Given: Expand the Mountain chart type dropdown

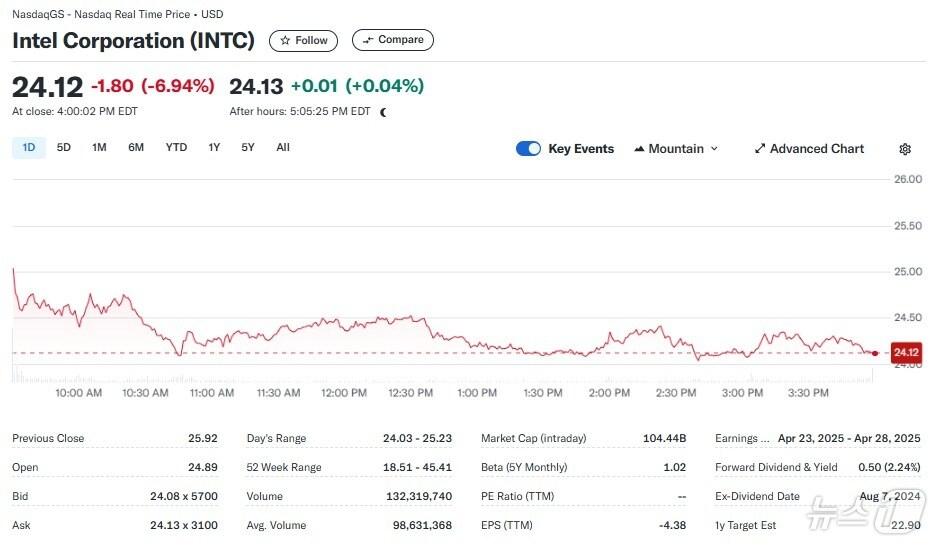Looking at the screenshot, I should [676, 149].
